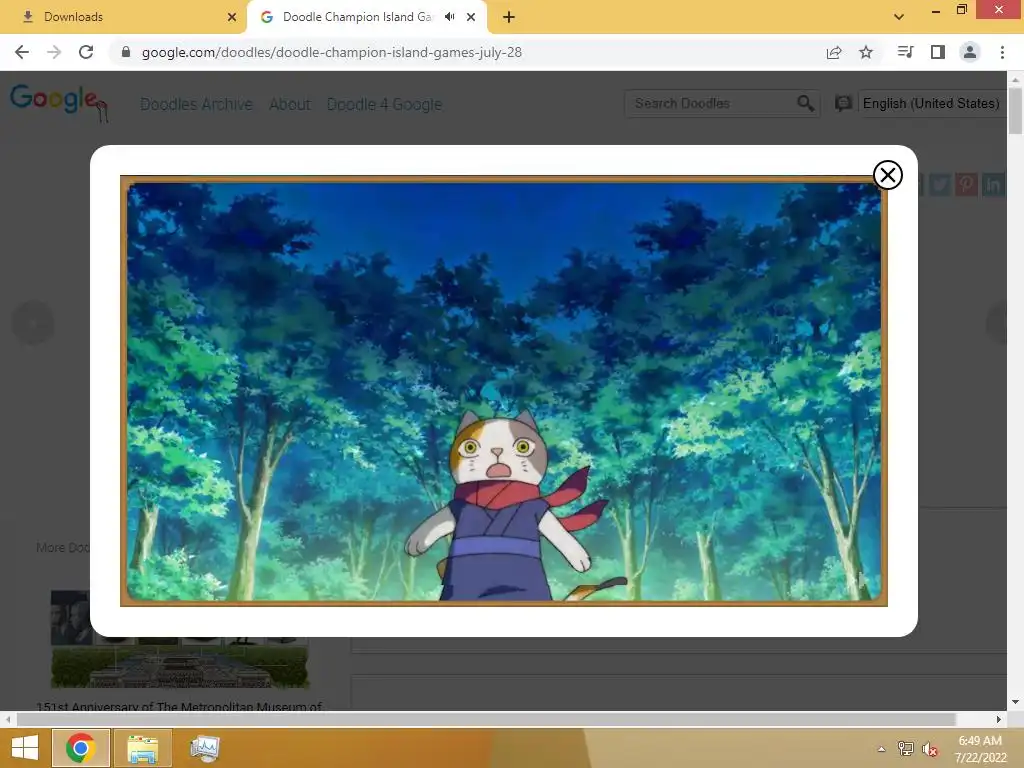Click the browser forward arrow
This screenshot has height=768, width=1024.
click(54, 52)
